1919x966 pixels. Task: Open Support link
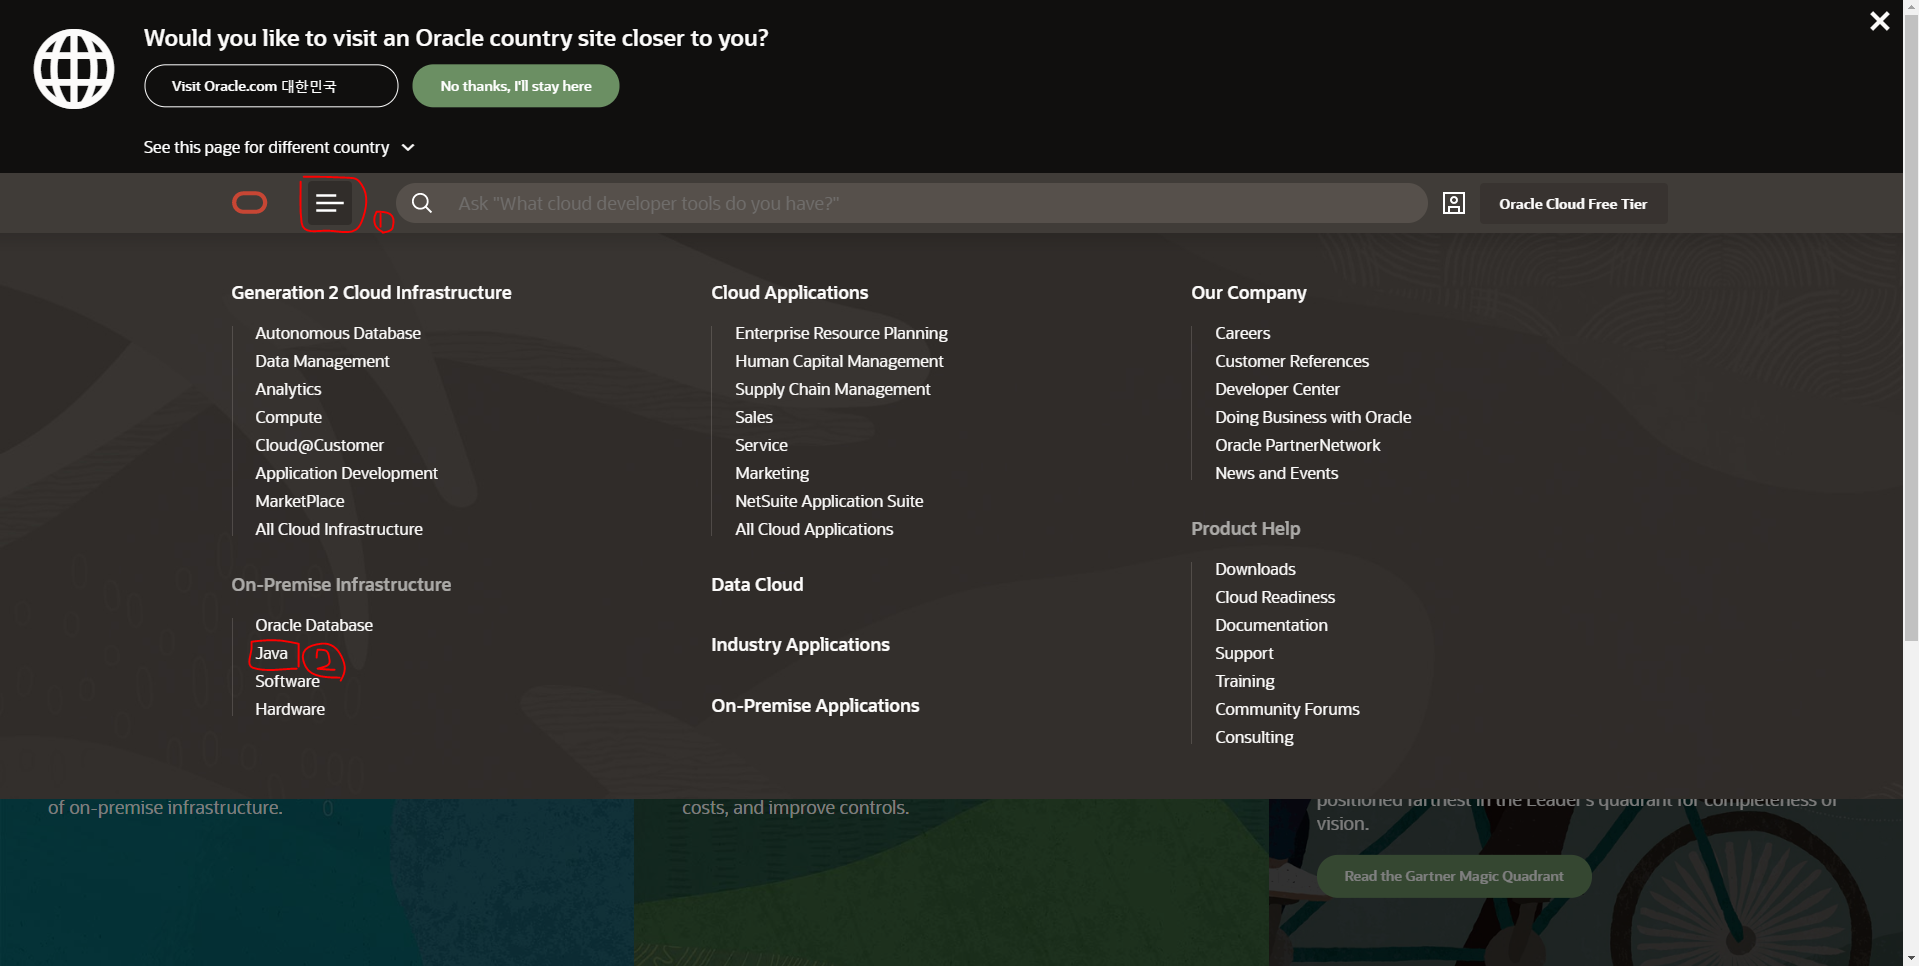point(1244,653)
